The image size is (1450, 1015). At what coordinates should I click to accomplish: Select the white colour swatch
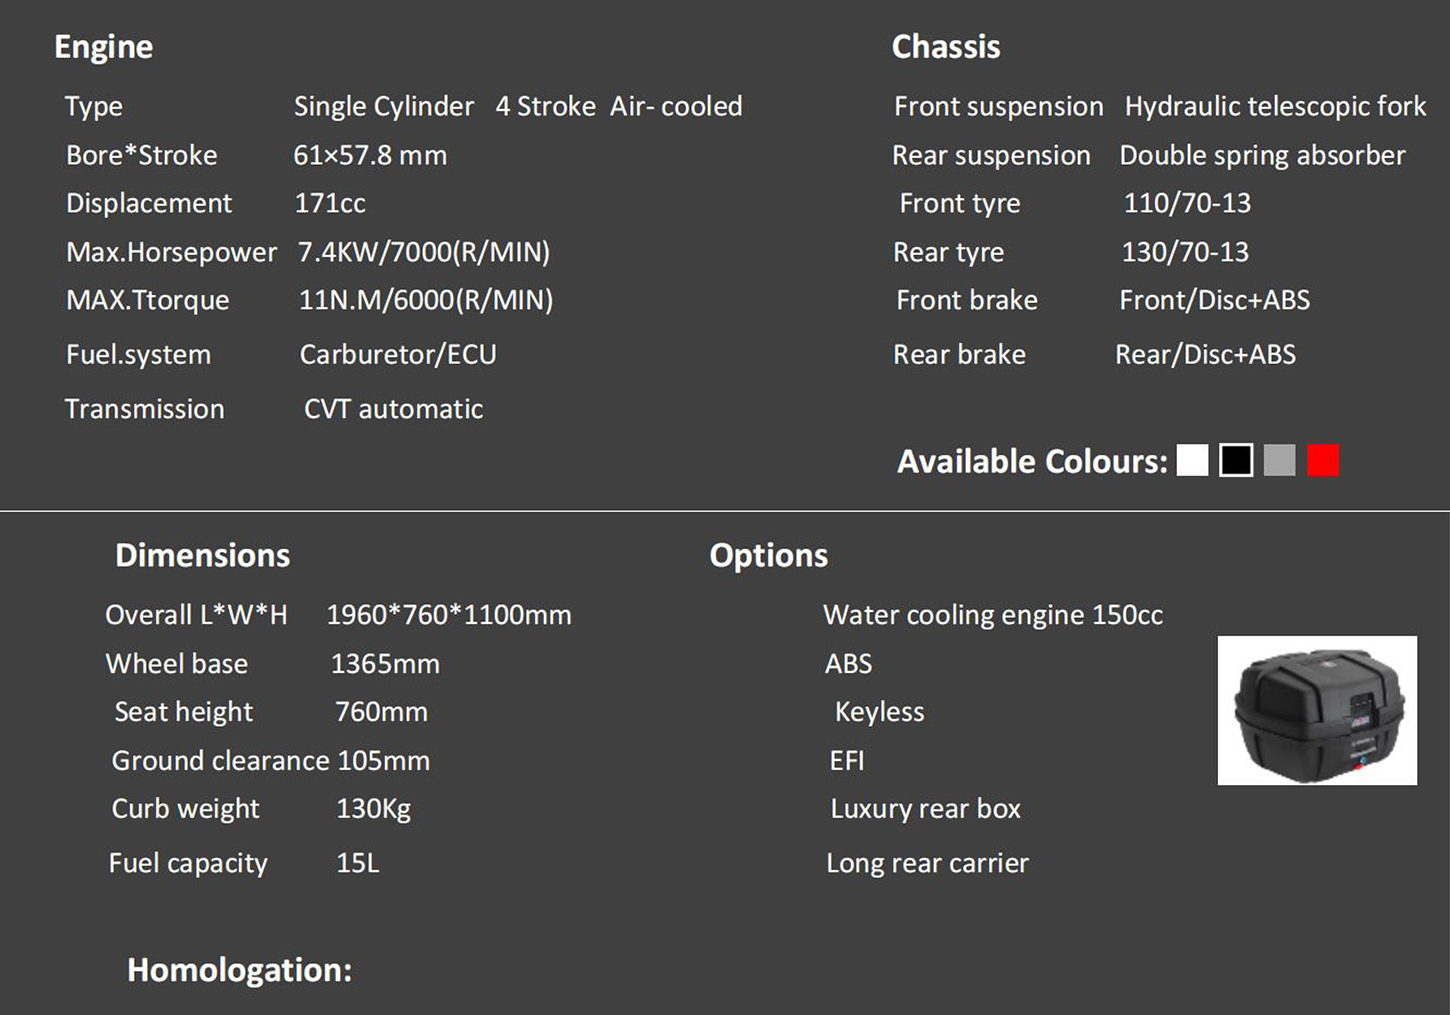pos(1192,460)
